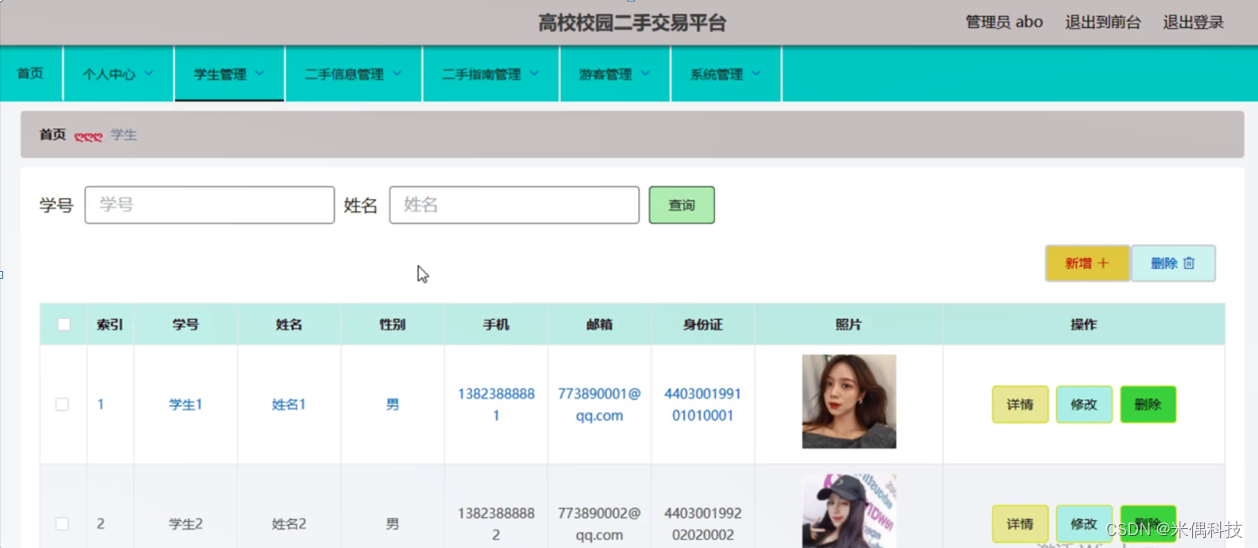Click cell 学生2 in 学号 column

click(185, 523)
